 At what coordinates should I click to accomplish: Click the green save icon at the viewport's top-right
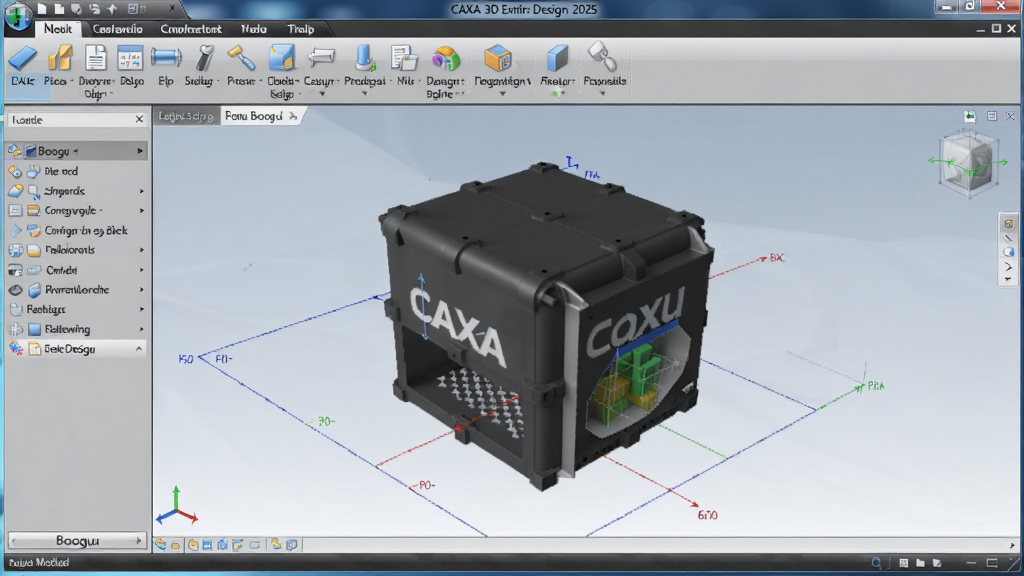(970, 116)
